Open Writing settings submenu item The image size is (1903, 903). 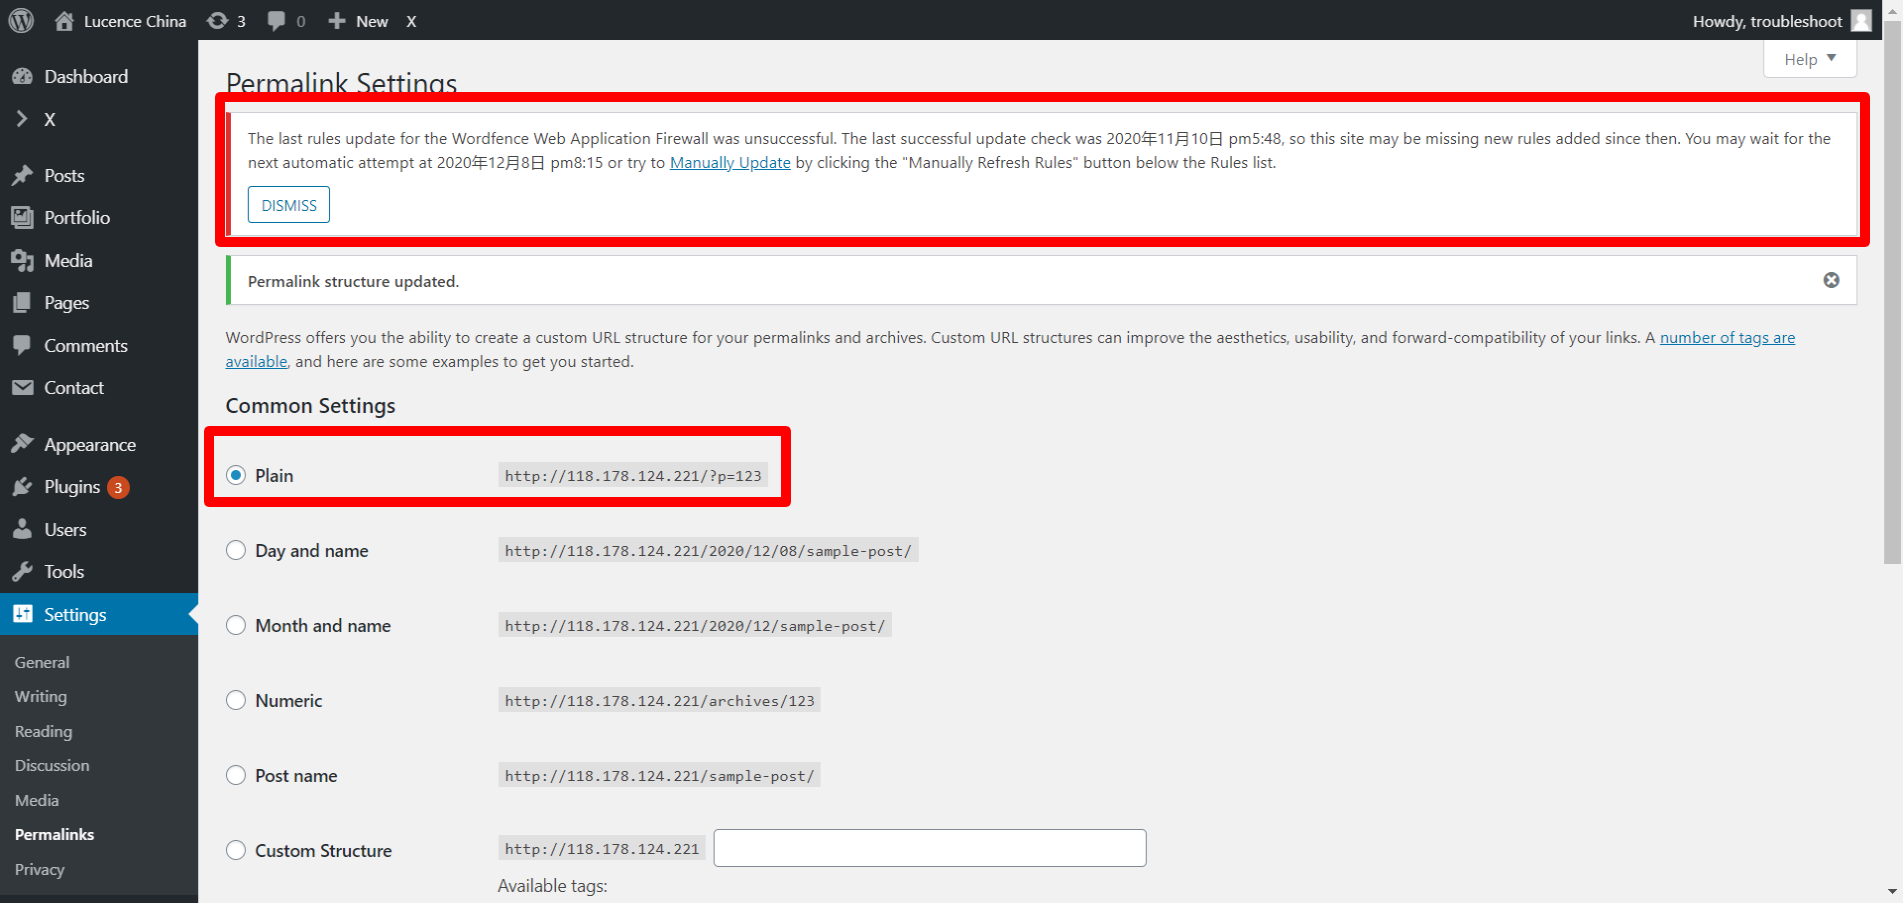point(41,697)
